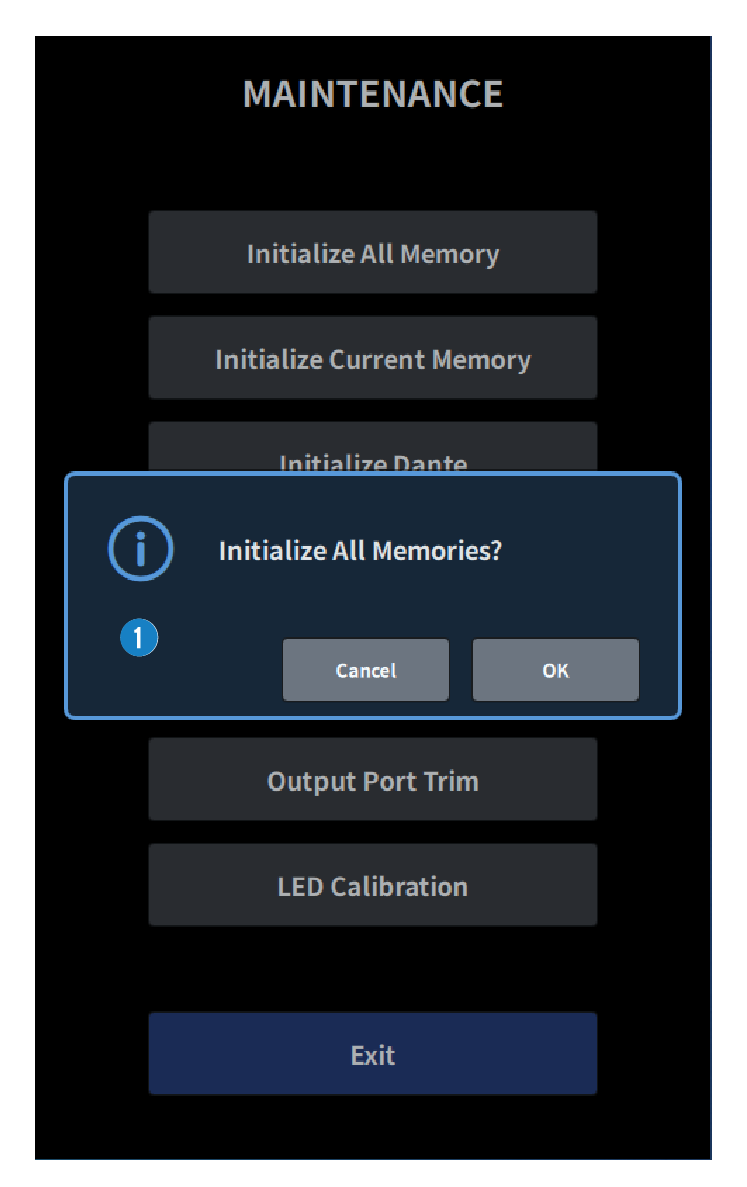The height and width of the screenshot is (1187, 747).
Task: Cancel the Initialize All Memories prompt
Action: click(x=365, y=670)
